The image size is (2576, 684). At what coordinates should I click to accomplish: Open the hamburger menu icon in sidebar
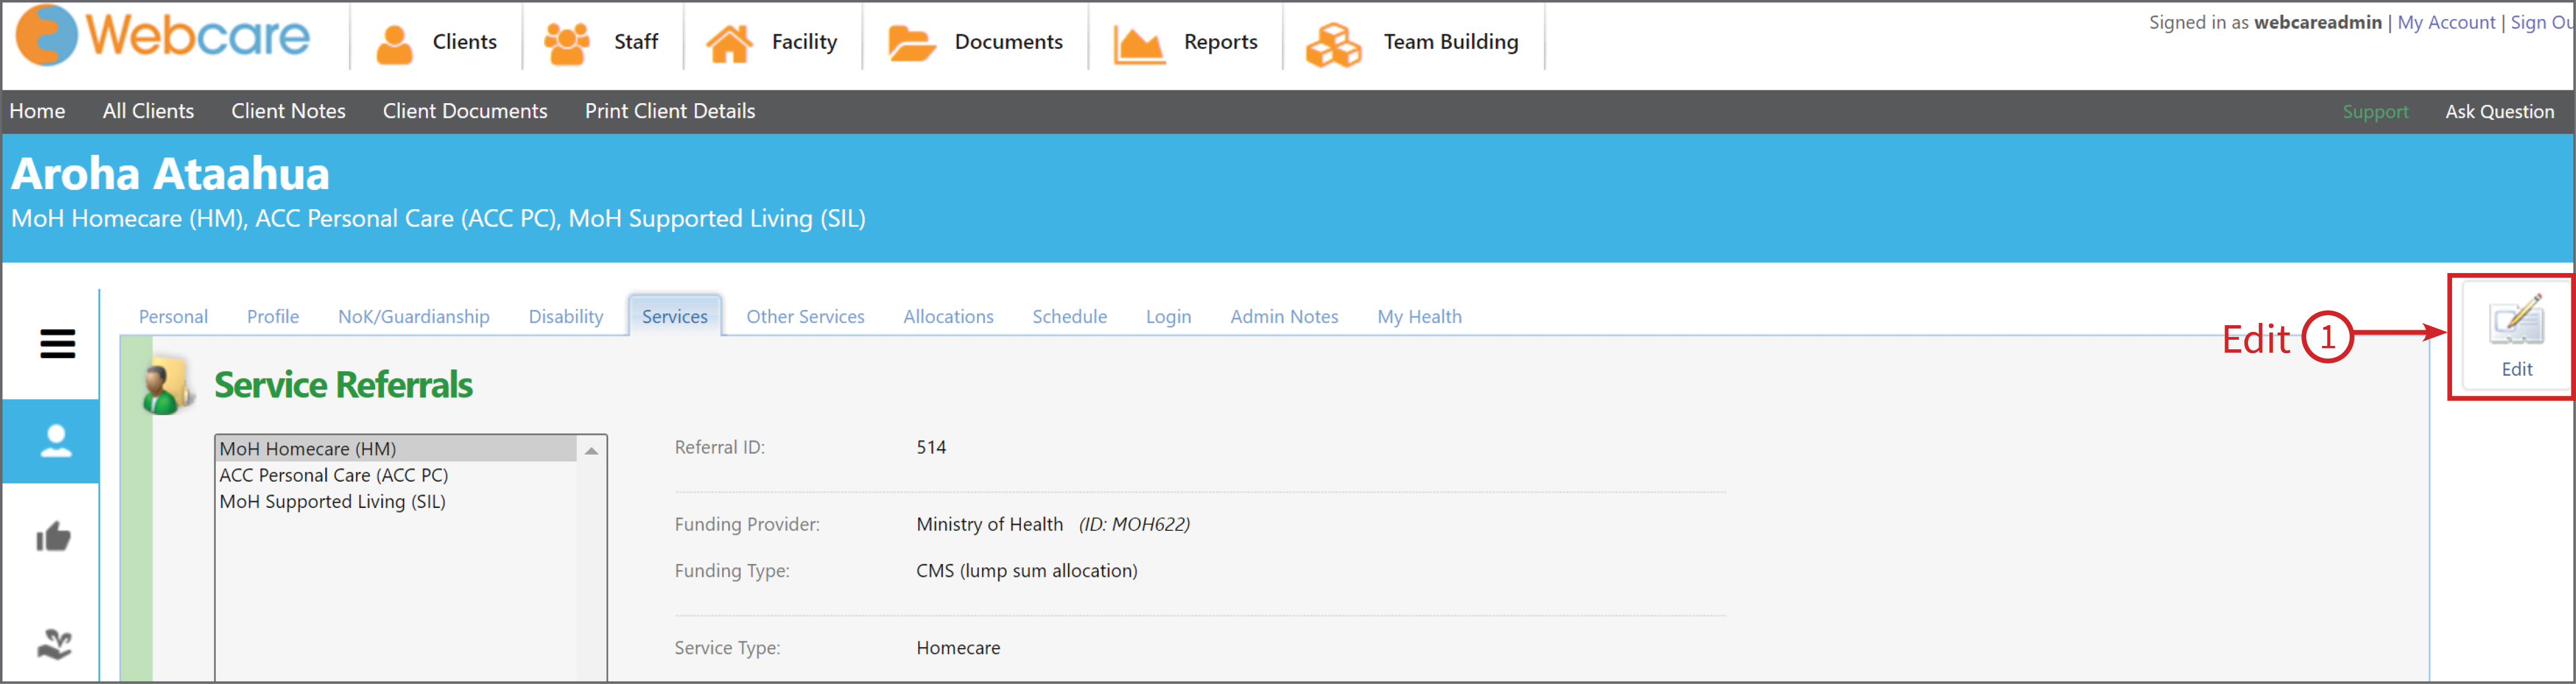click(x=57, y=343)
